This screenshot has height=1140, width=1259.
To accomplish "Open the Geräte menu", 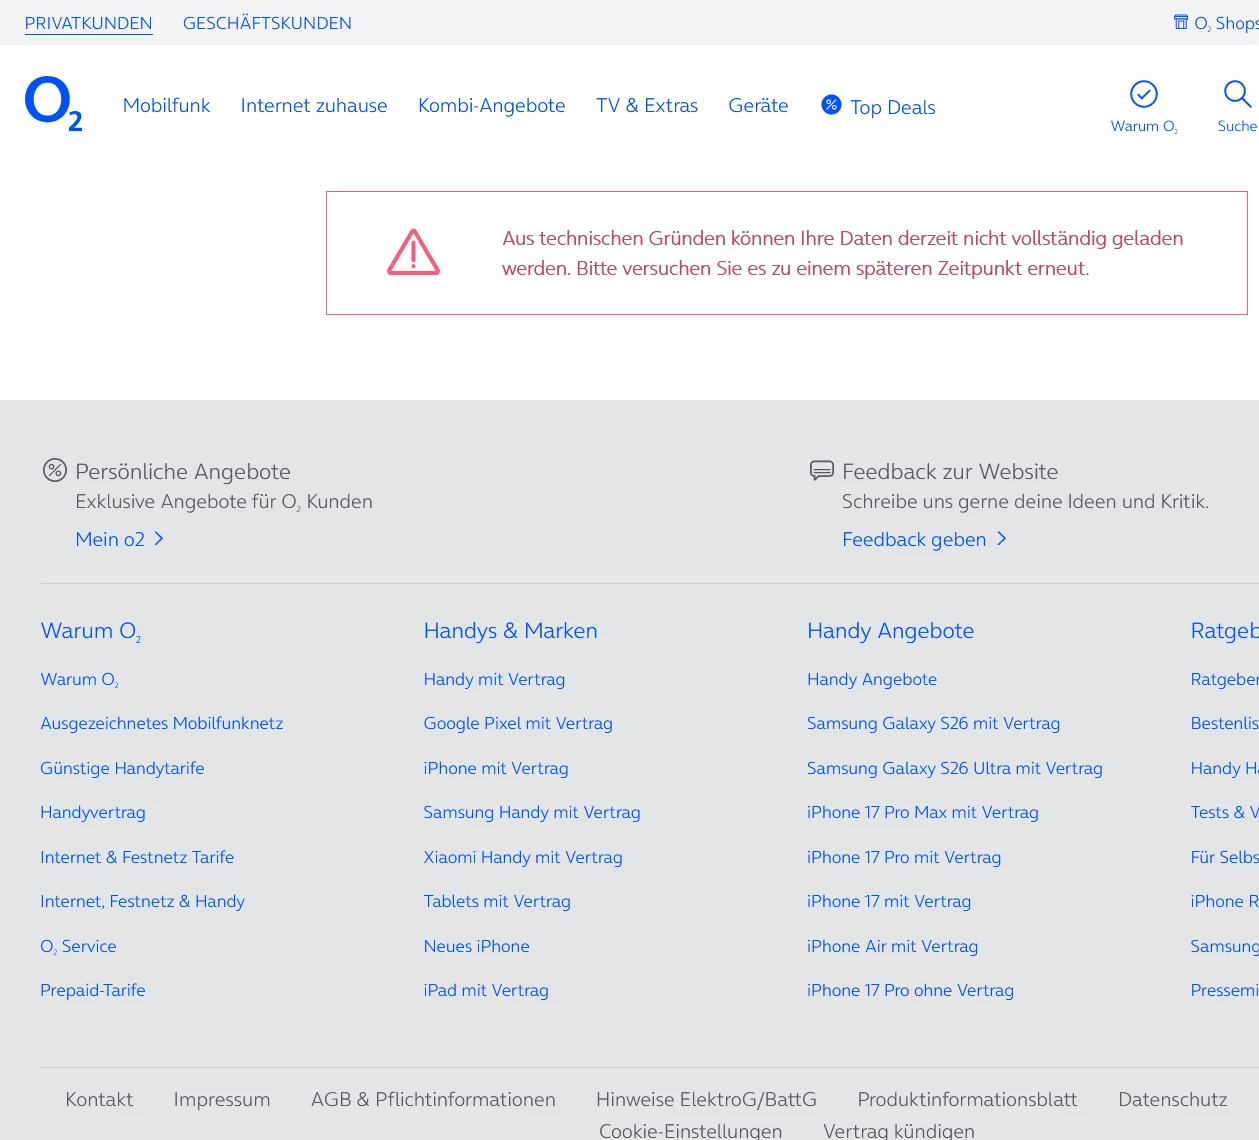I will [x=758, y=105].
